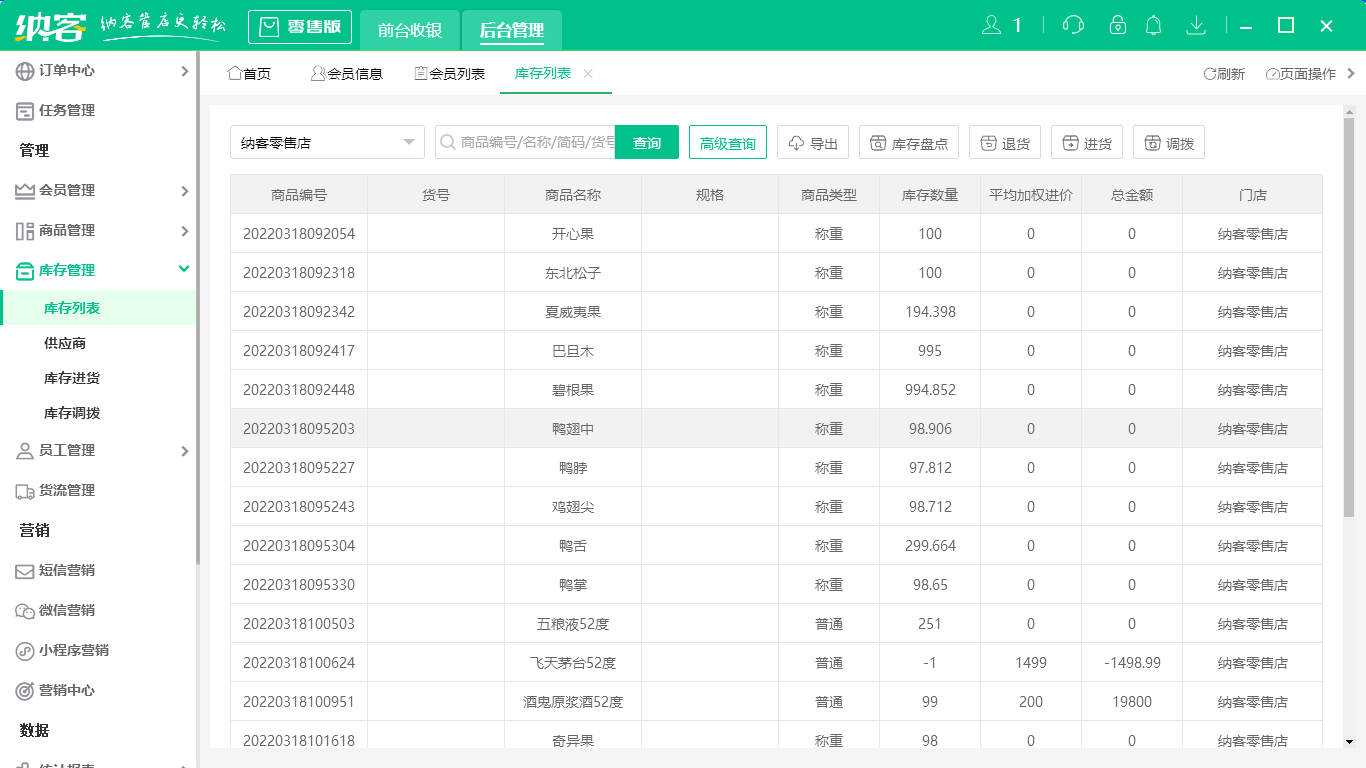The height and width of the screenshot is (768, 1366).
Task: Click the green 查询 search button
Action: click(646, 143)
